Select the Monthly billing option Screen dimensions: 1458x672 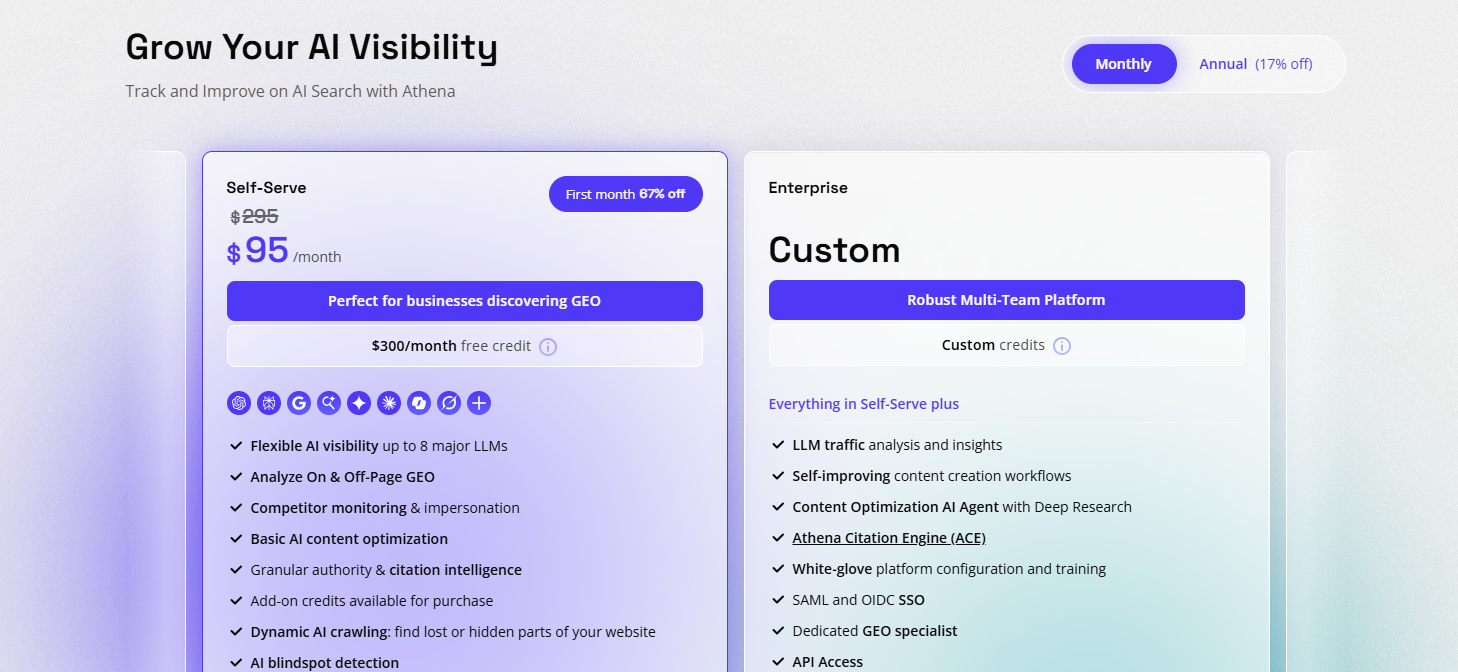[1123, 63]
